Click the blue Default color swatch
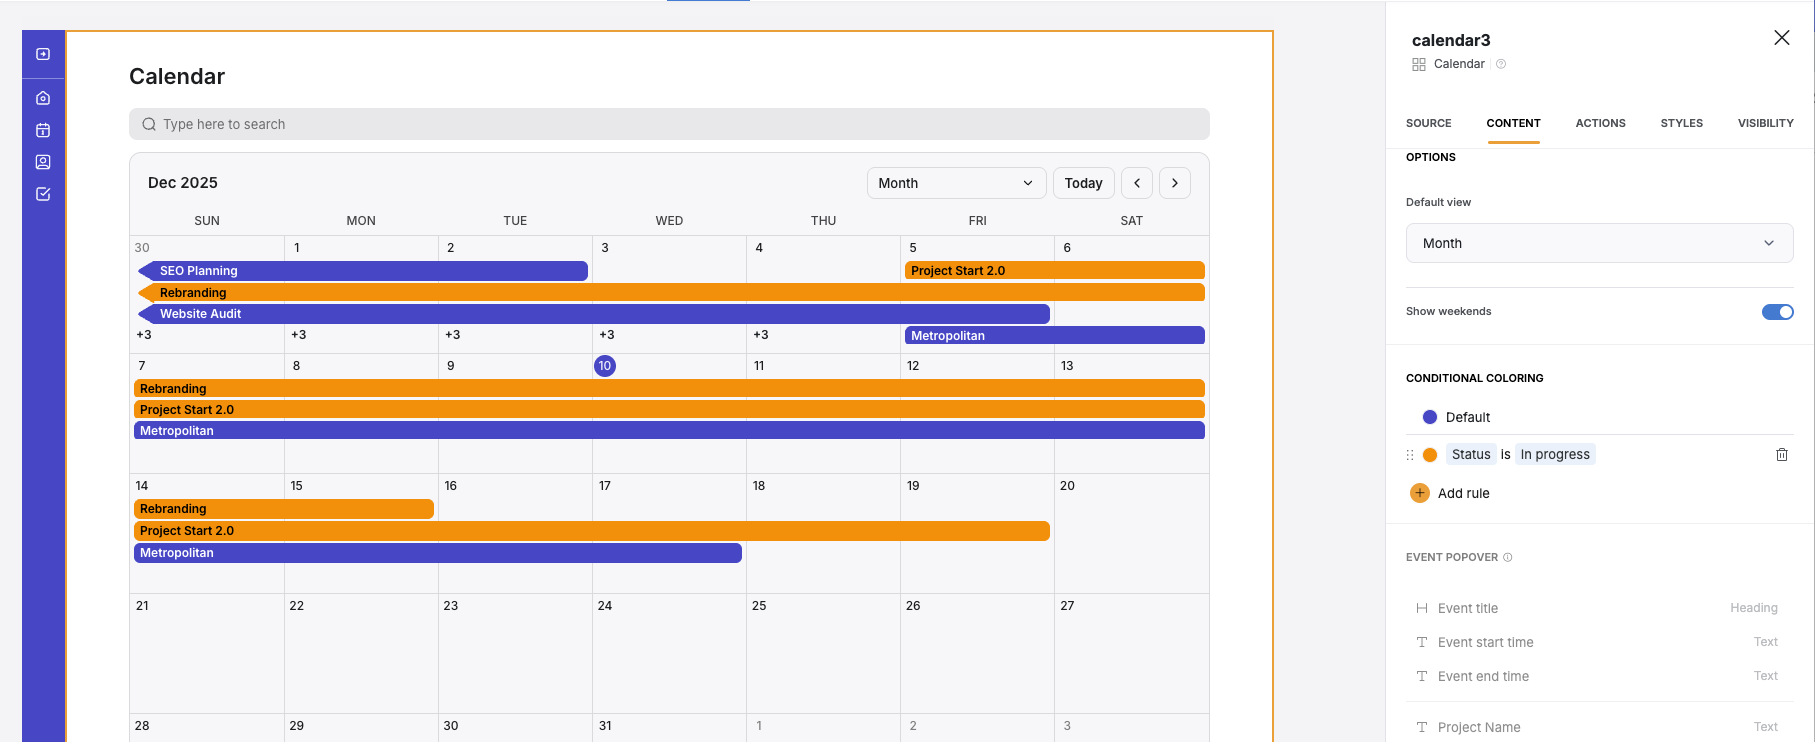This screenshot has height=742, width=1815. [1429, 417]
